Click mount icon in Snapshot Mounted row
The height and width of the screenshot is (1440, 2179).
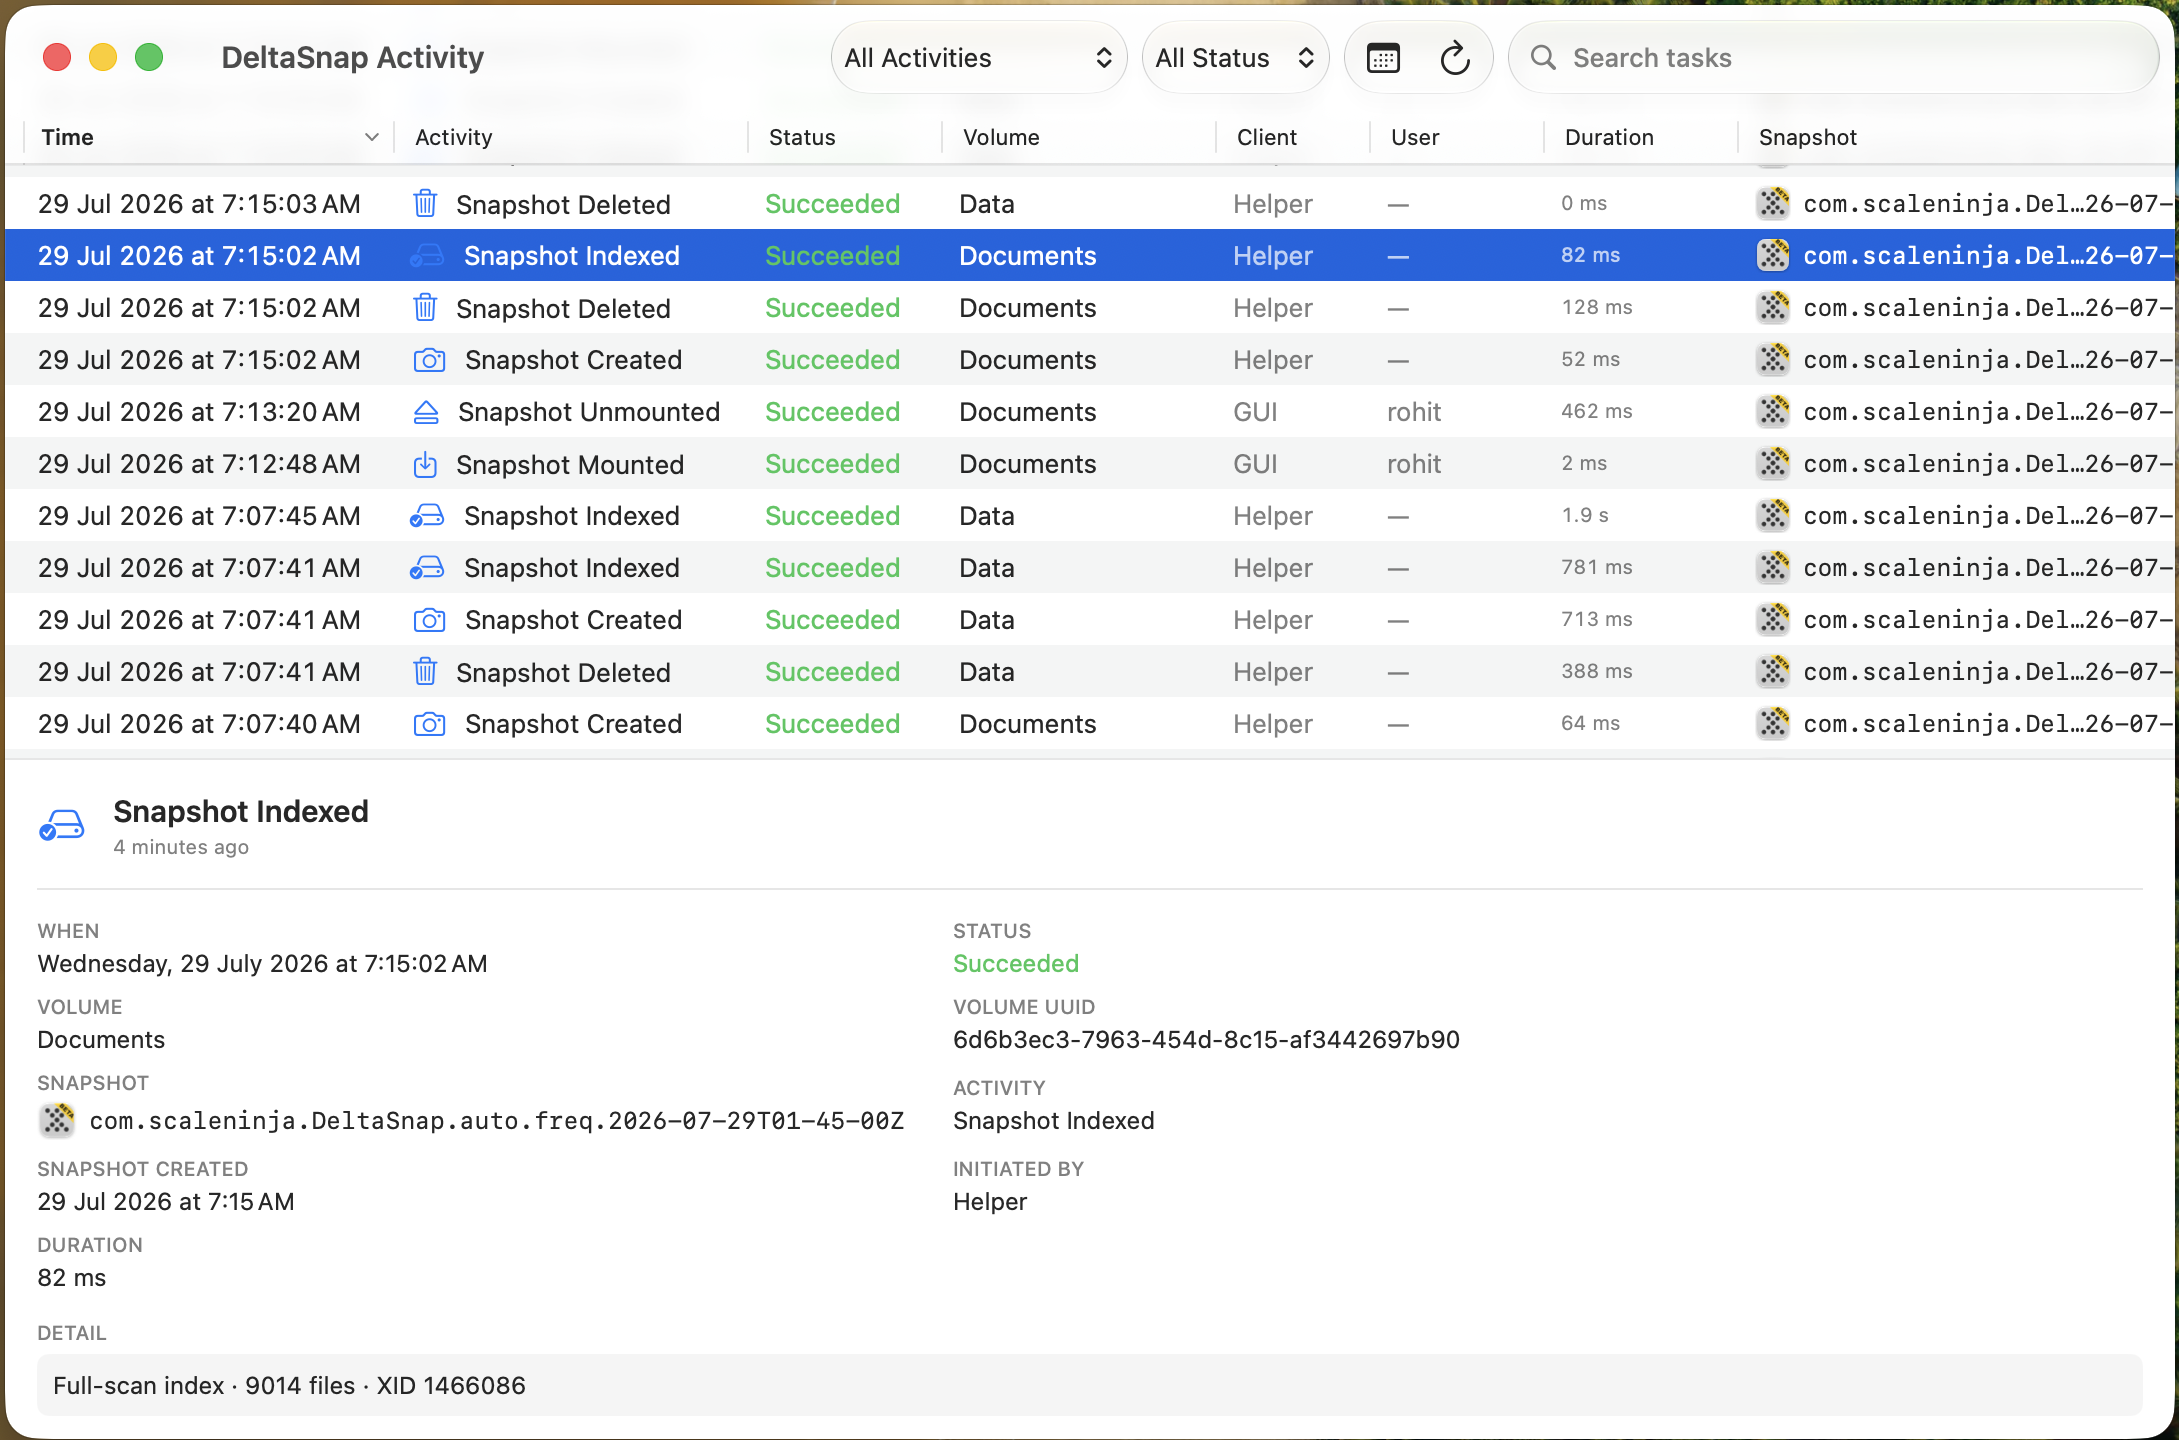(x=425, y=464)
